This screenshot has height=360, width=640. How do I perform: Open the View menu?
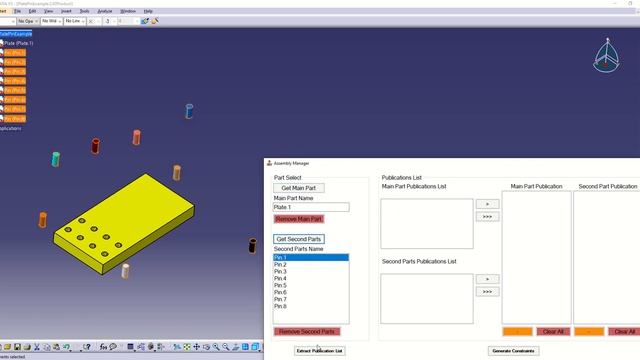48,11
